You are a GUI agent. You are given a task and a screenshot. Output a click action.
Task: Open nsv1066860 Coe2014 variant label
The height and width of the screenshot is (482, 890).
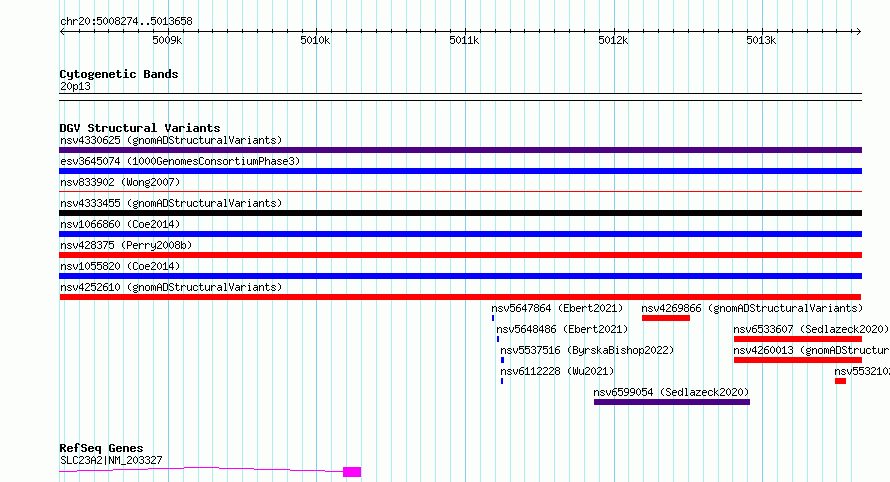(120, 224)
